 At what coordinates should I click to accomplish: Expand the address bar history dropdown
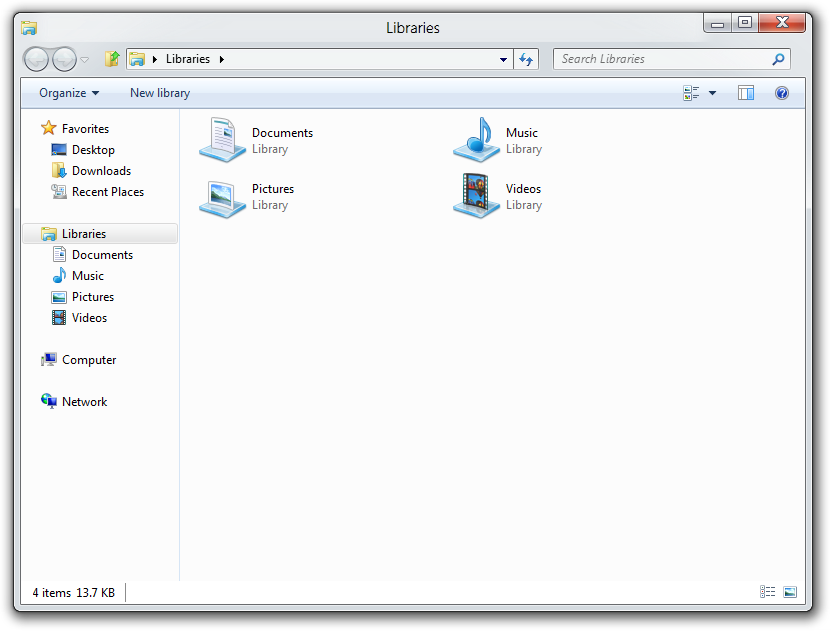(503, 60)
